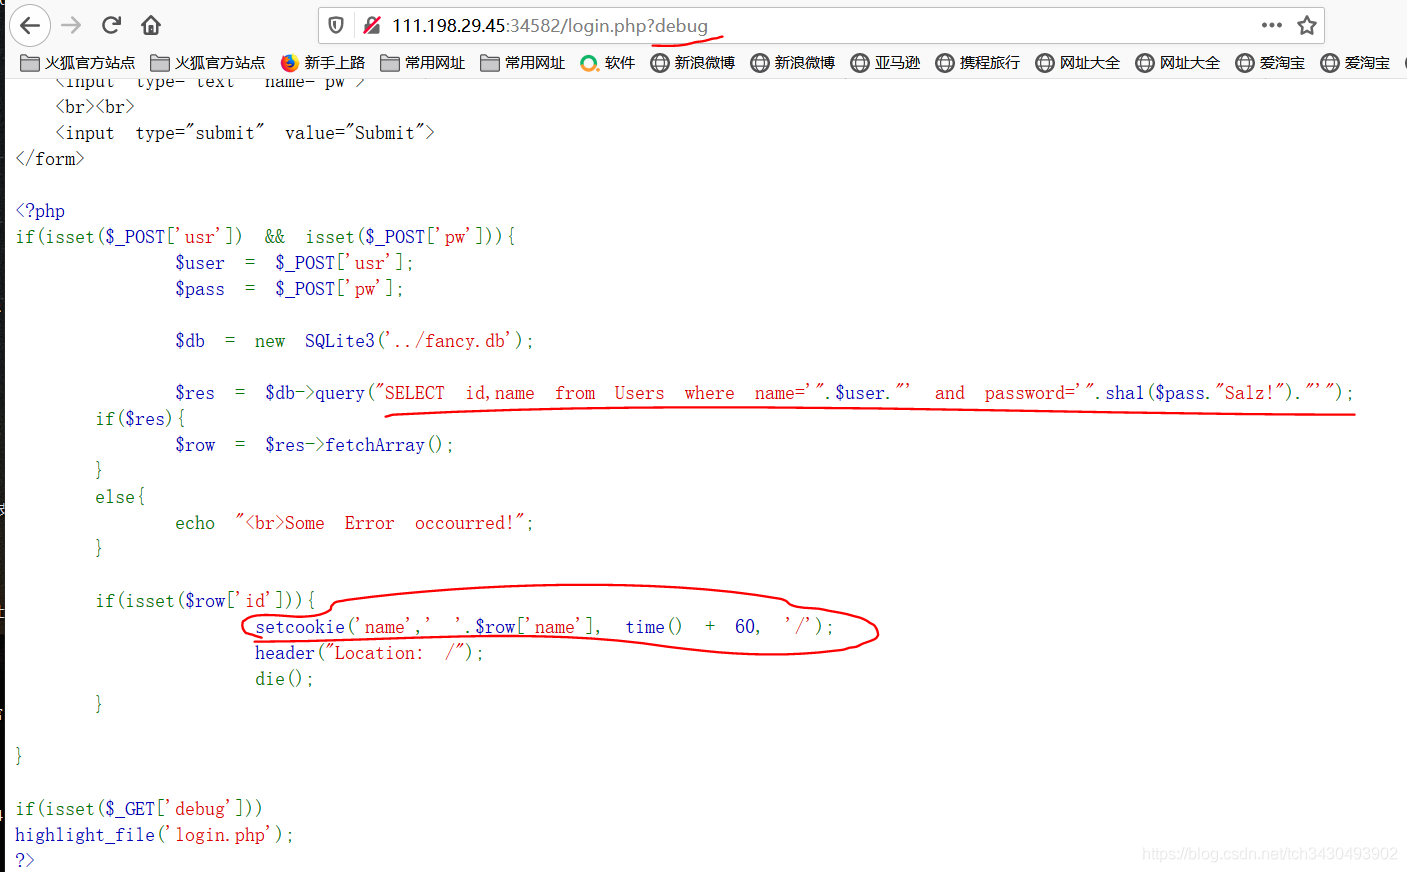Reload the current page
1407x872 pixels.
coord(111,25)
